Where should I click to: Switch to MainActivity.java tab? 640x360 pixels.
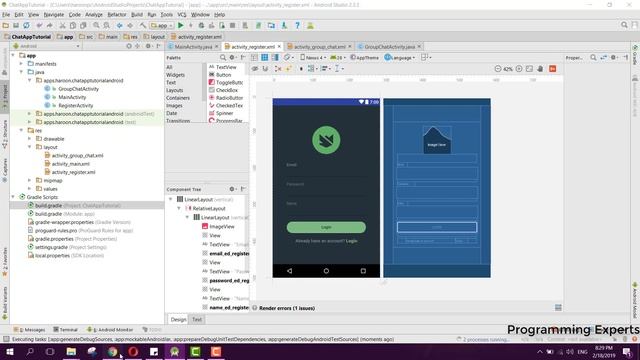(192, 47)
